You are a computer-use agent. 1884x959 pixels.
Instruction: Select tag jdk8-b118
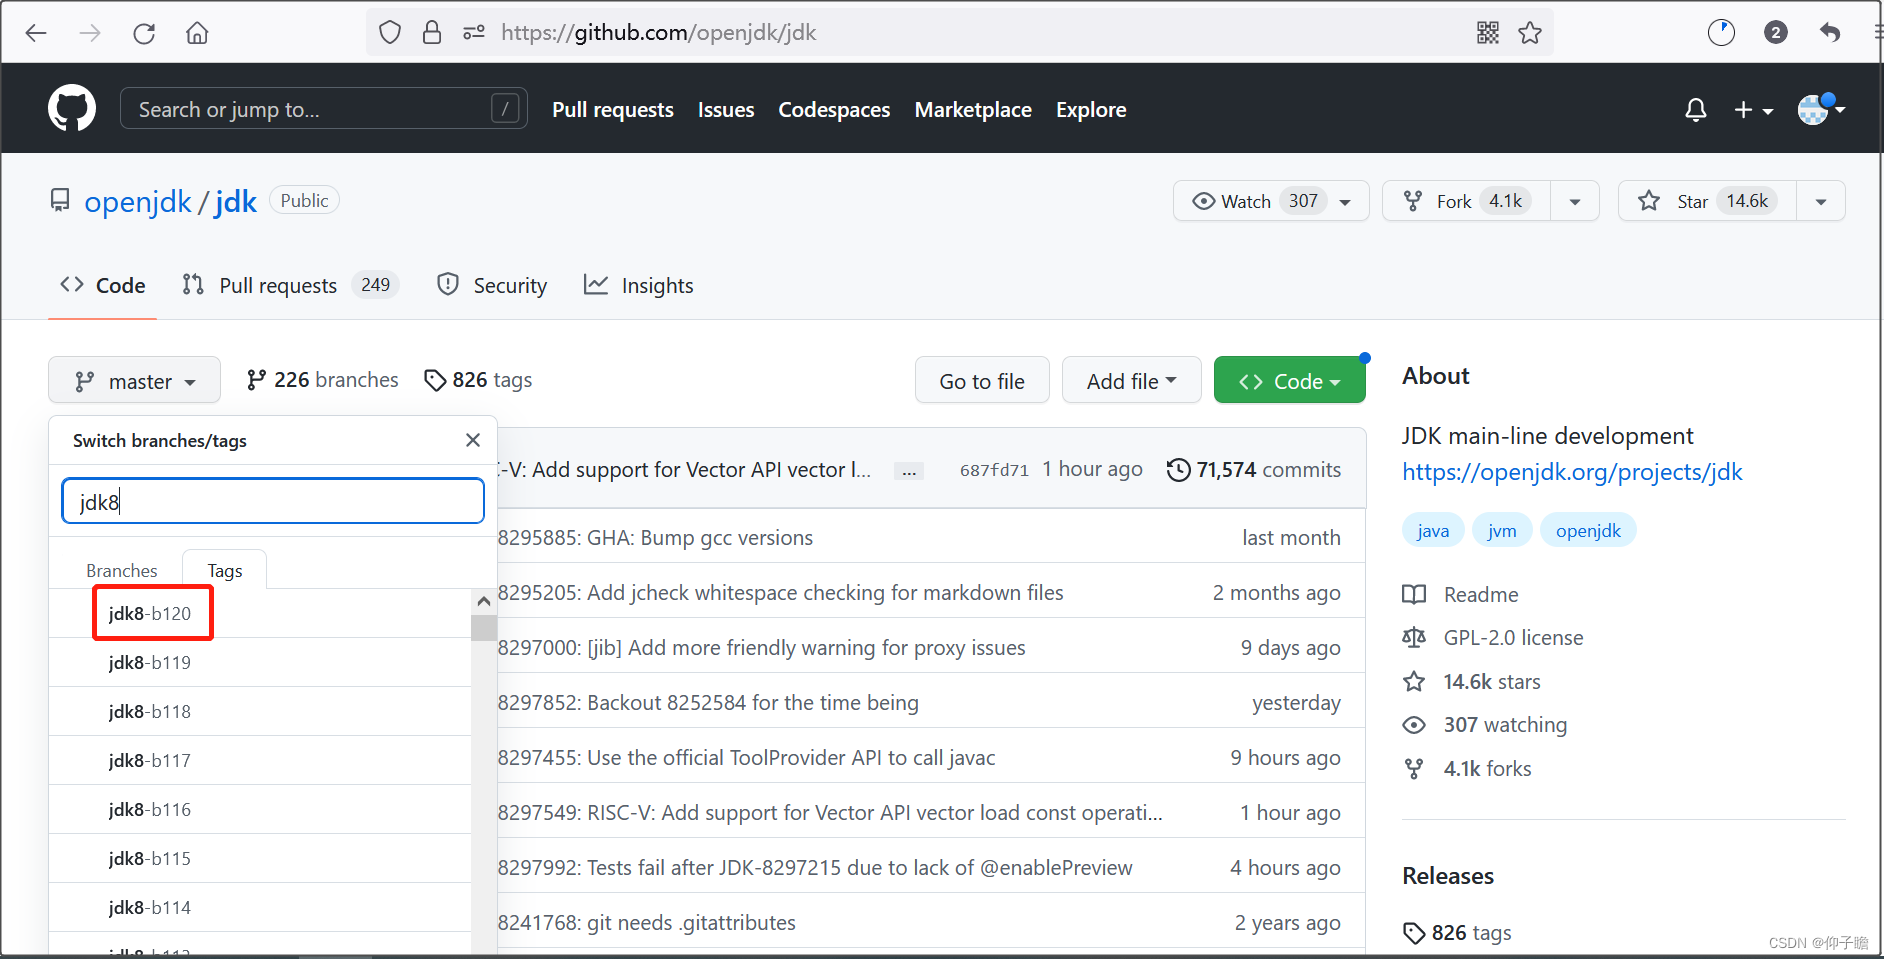point(260,711)
